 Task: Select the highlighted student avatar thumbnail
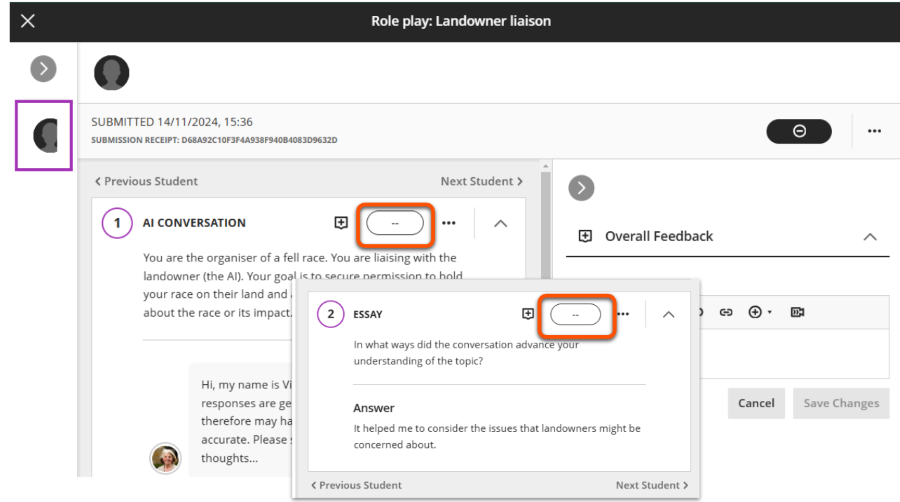point(45,135)
